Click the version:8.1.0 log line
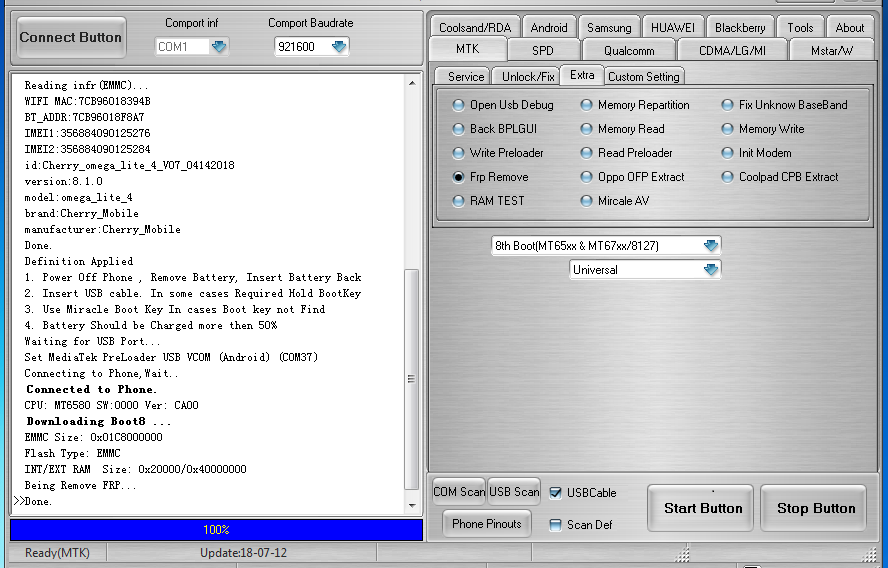The width and height of the screenshot is (888, 568). pyautogui.click(x=63, y=181)
